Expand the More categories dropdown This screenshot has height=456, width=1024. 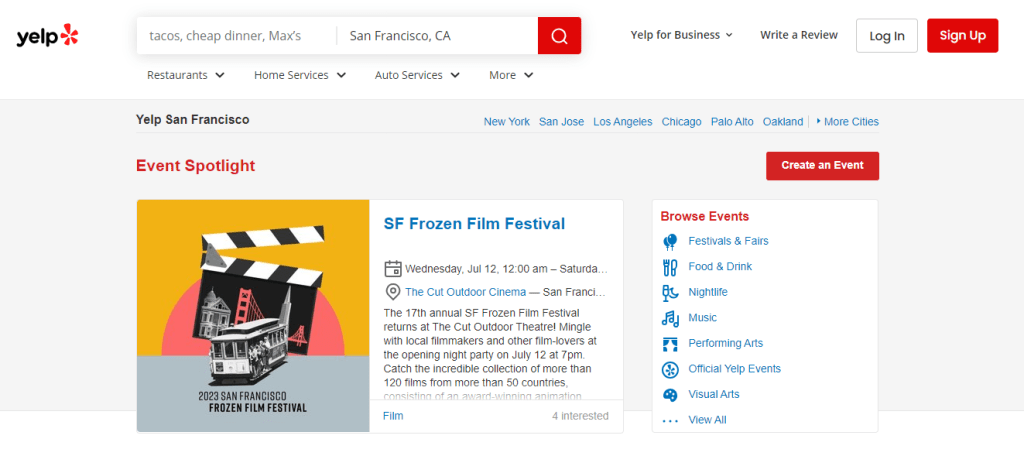coord(511,75)
